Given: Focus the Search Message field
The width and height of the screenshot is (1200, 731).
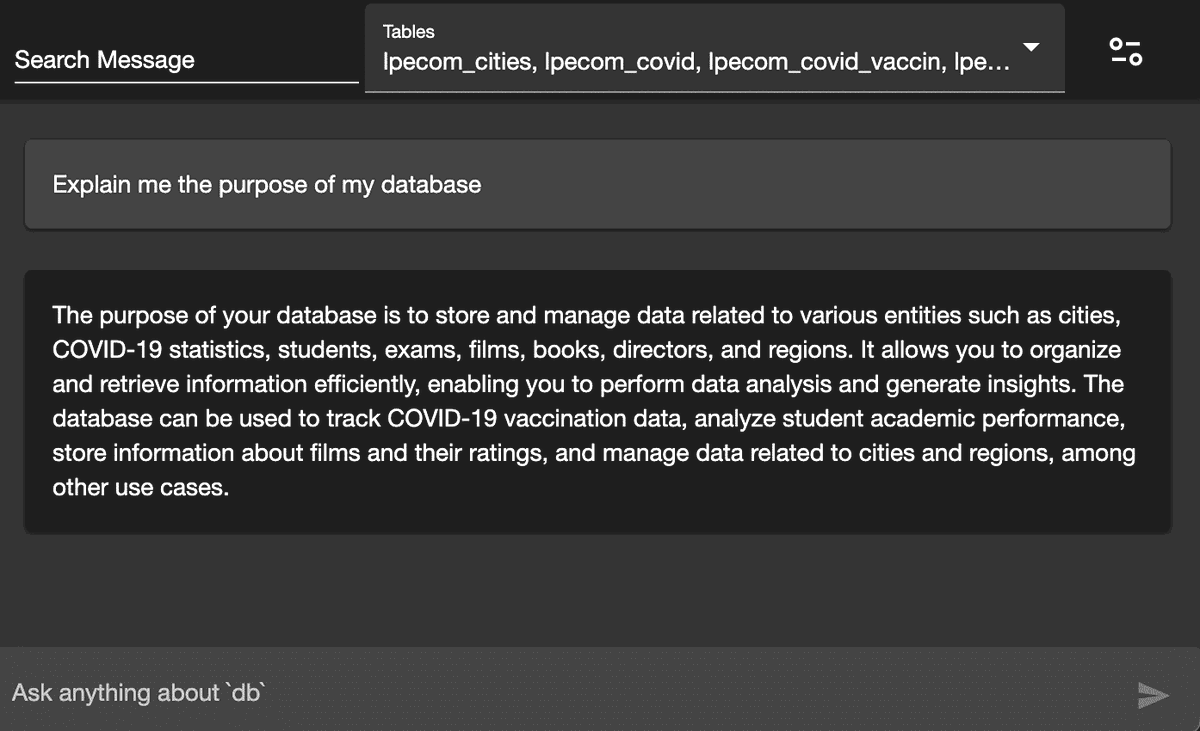Looking at the screenshot, I should pyautogui.click(x=185, y=60).
